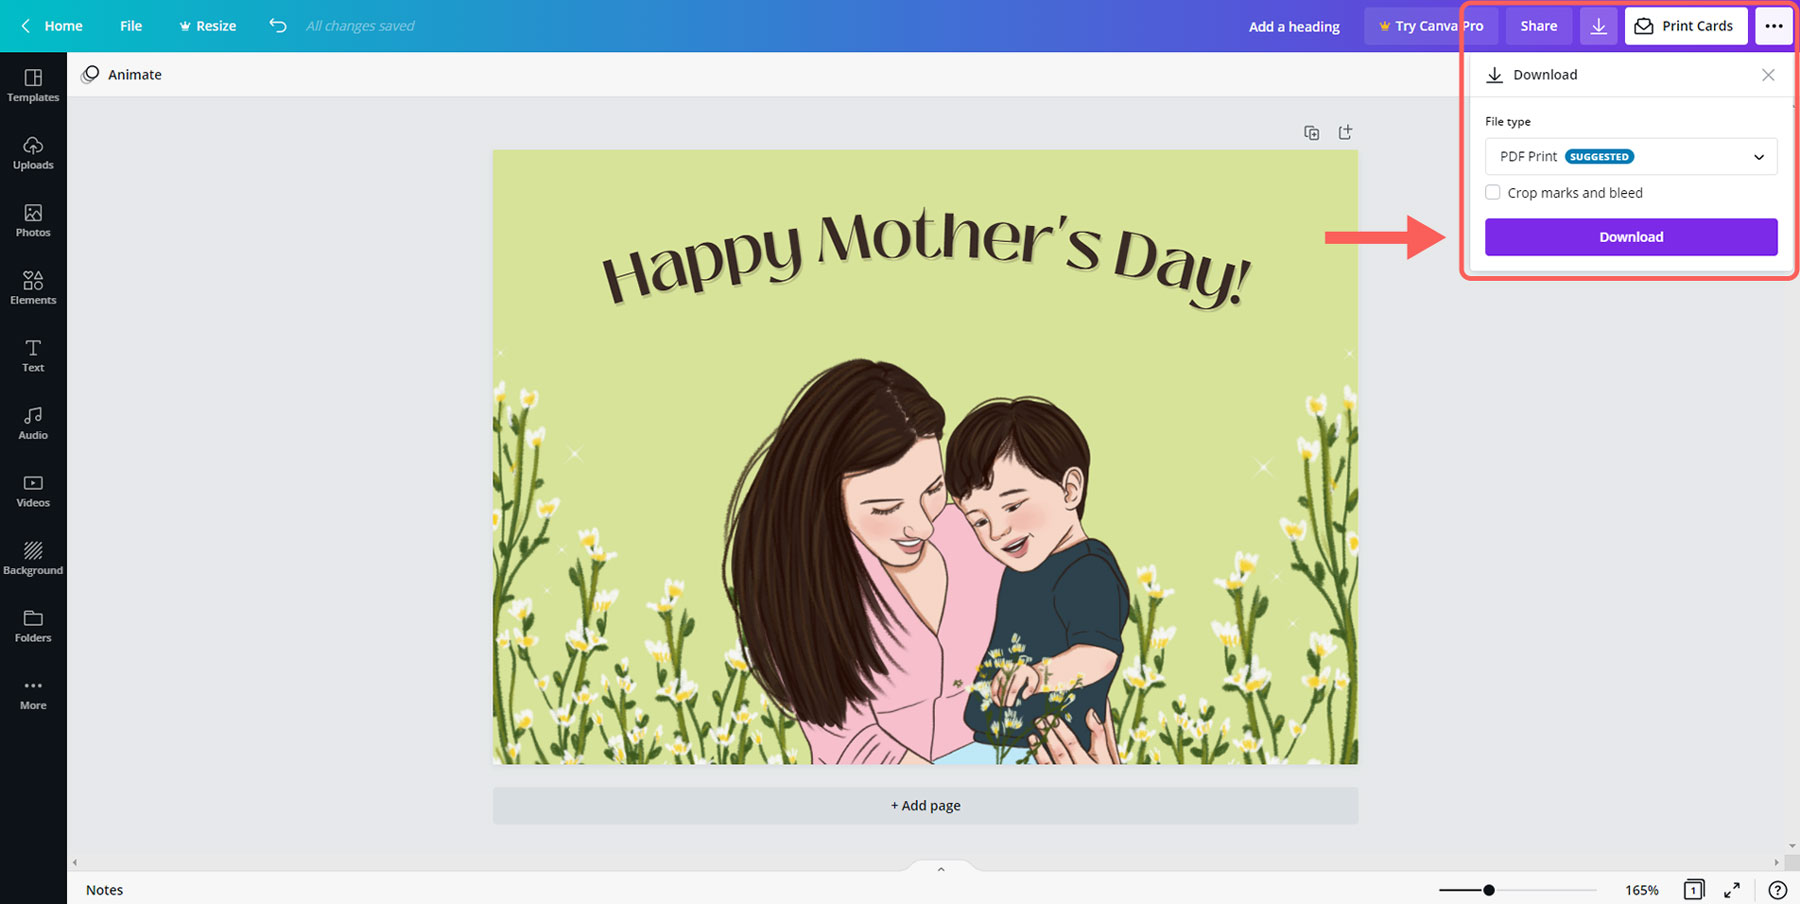Enable Crop marks and bleed checkbox
1800x904 pixels.
point(1493,192)
